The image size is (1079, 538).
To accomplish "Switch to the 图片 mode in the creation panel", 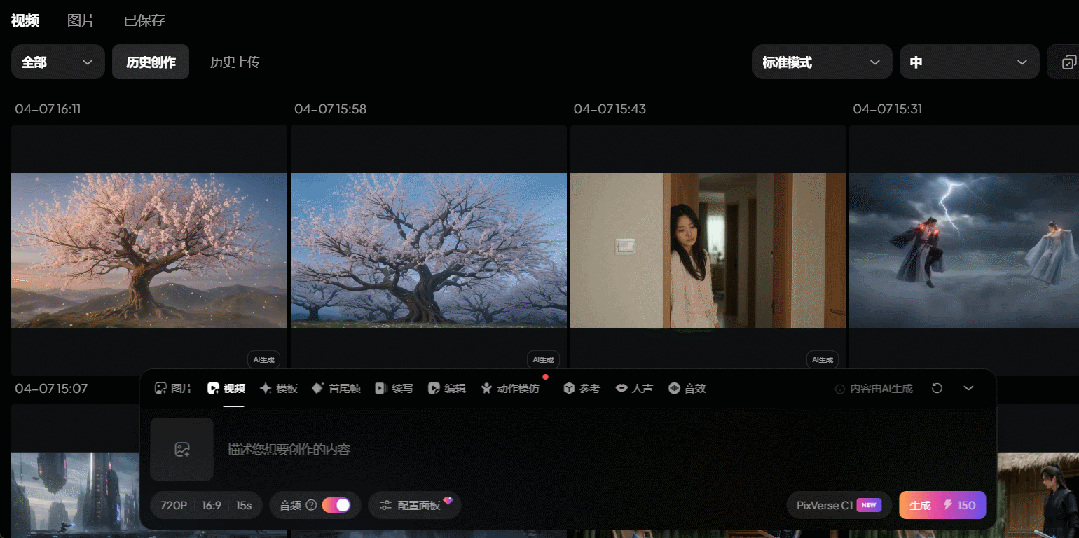I will point(173,389).
